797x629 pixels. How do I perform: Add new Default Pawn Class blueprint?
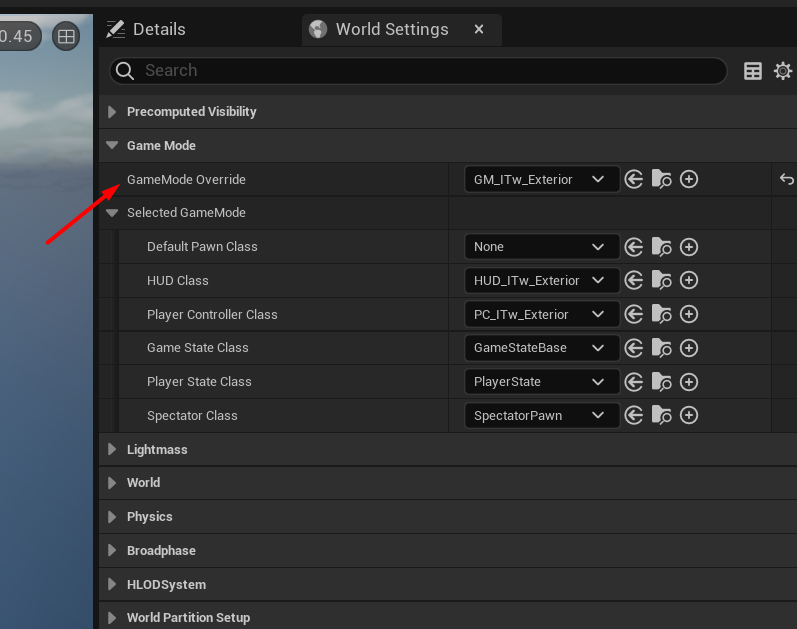[x=689, y=247]
